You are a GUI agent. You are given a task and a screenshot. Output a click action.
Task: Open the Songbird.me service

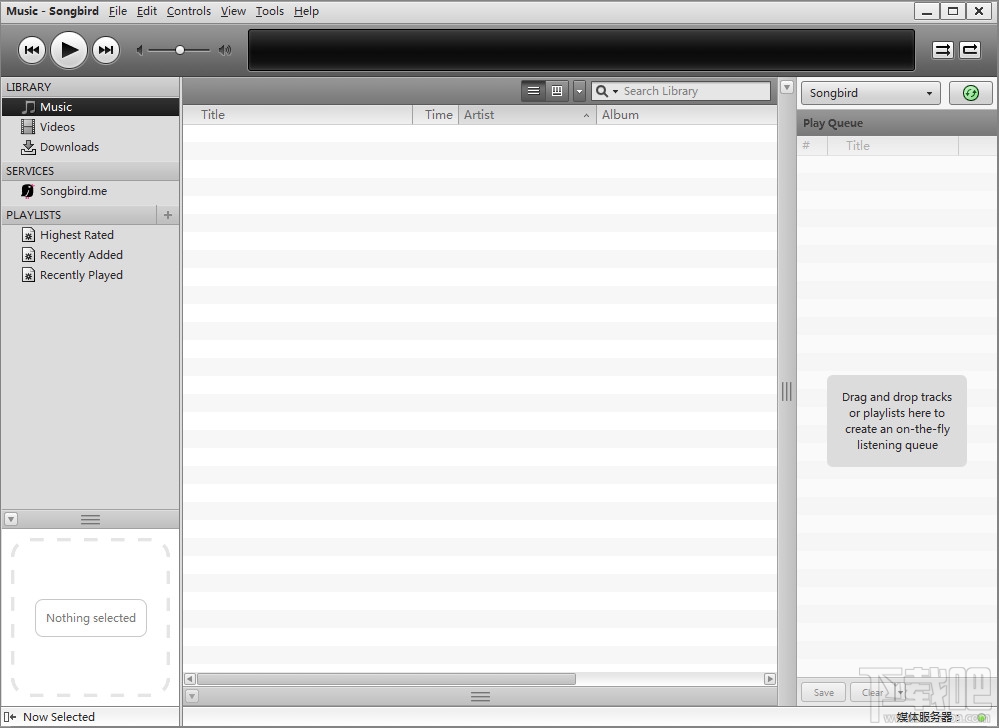[90, 191]
